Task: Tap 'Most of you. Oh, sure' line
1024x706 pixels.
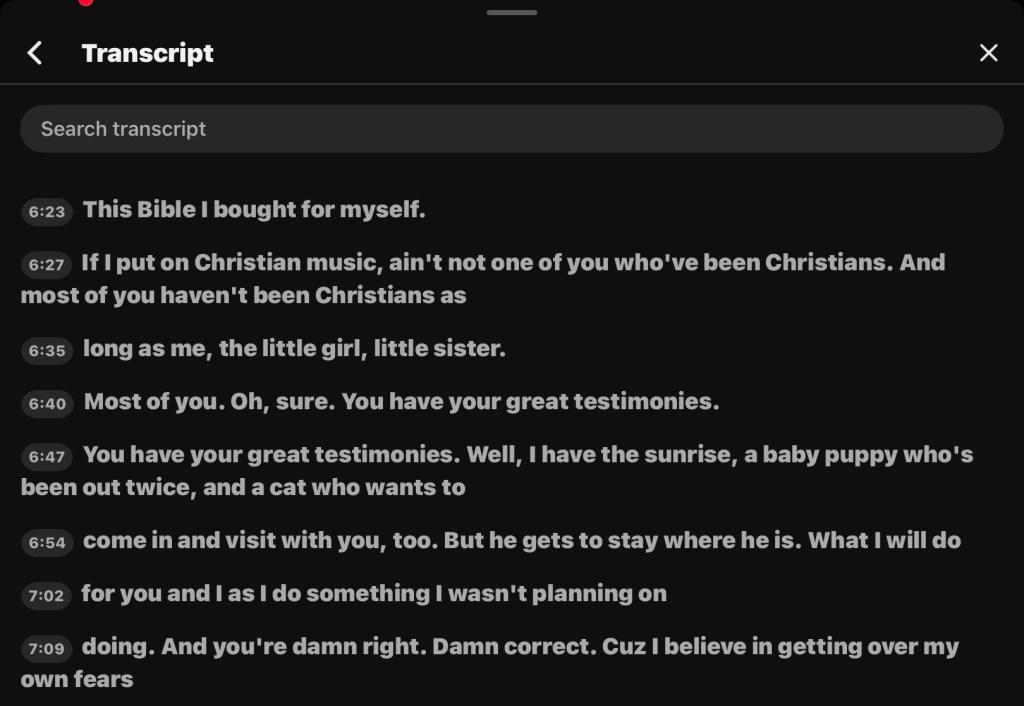Action: pyautogui.click(x=401, y=403)
